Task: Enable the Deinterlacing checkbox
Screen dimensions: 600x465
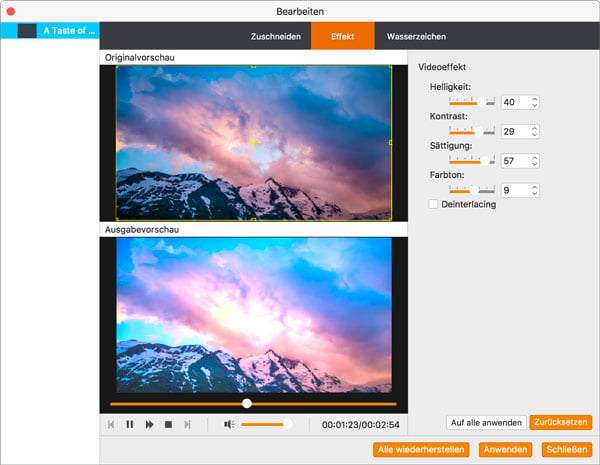Action: (433, 204)
